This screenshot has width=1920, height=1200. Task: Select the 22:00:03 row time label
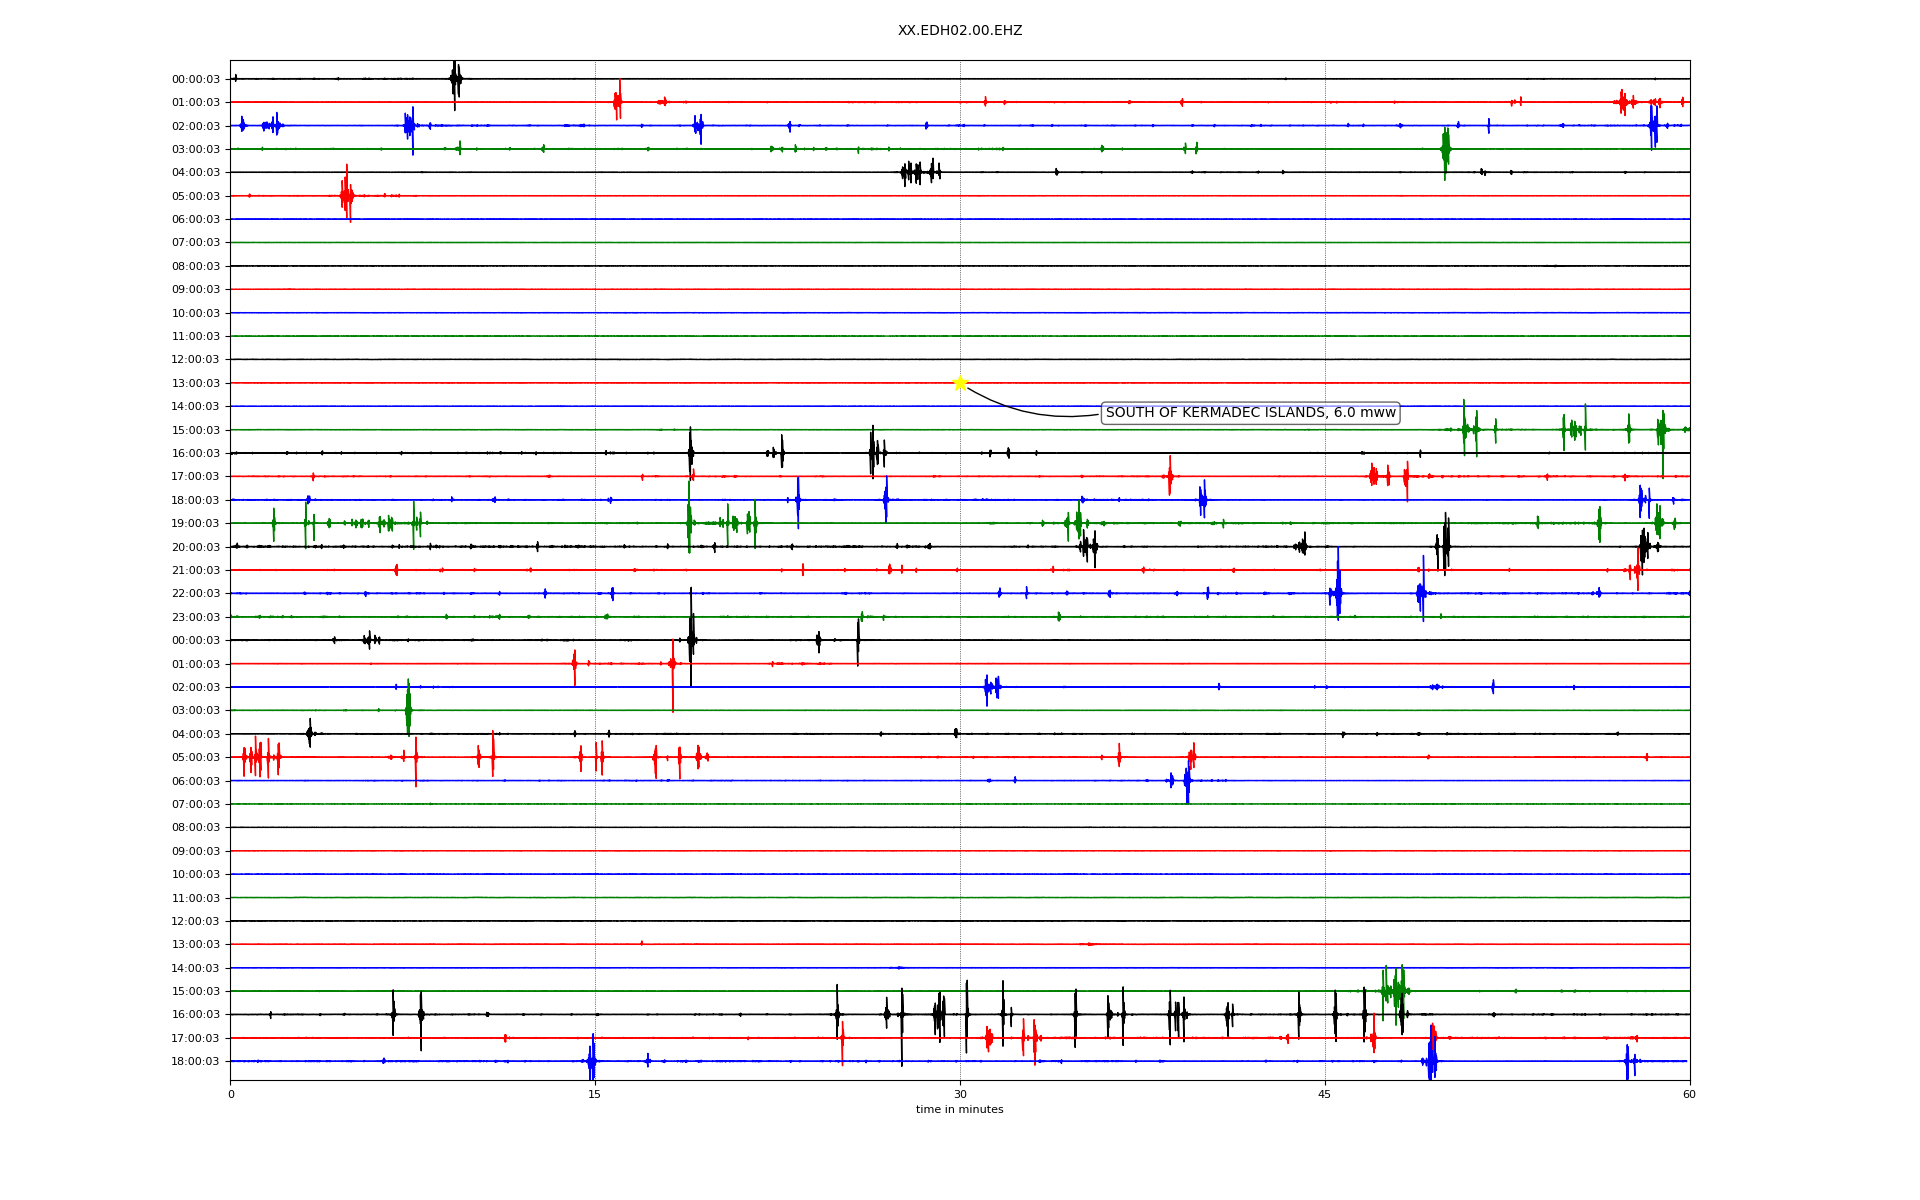point(195,594)
